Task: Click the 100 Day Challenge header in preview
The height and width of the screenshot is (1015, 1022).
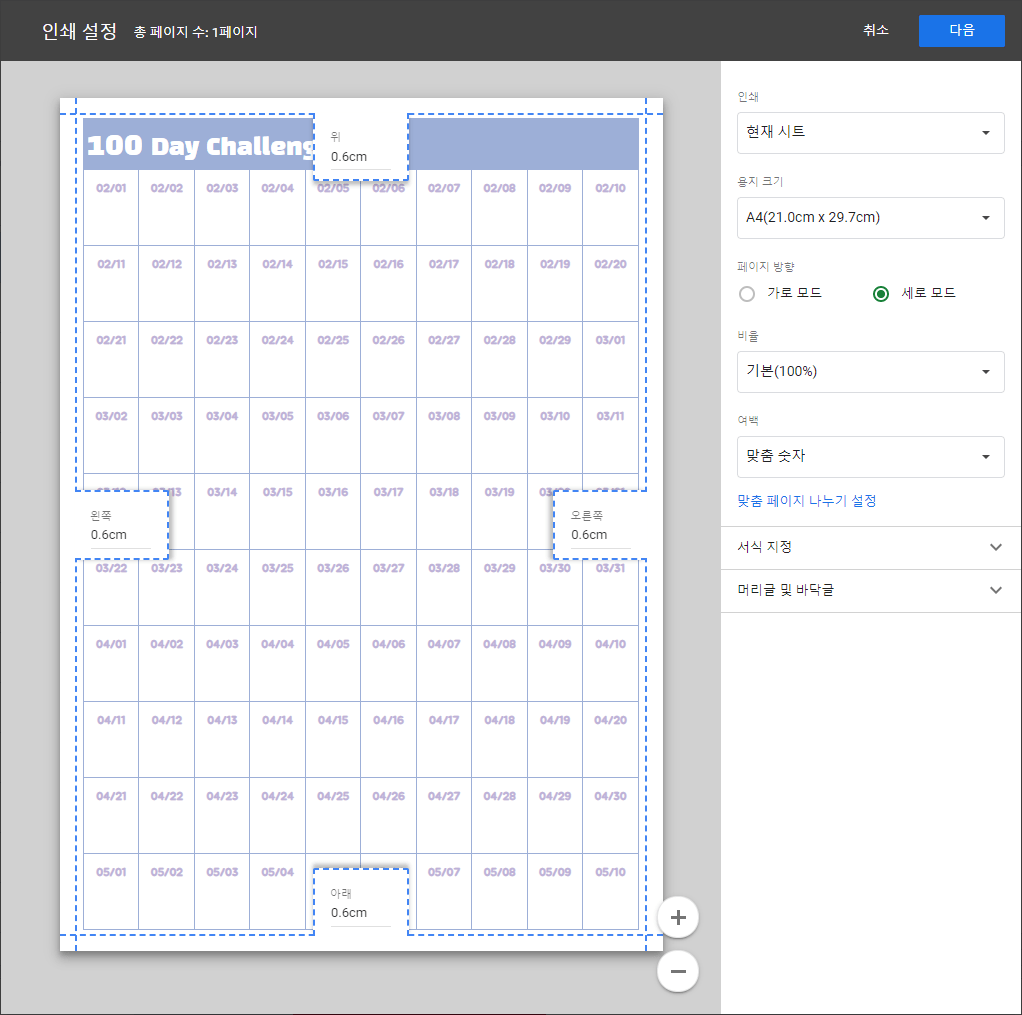Action: (x=200, y=145)
